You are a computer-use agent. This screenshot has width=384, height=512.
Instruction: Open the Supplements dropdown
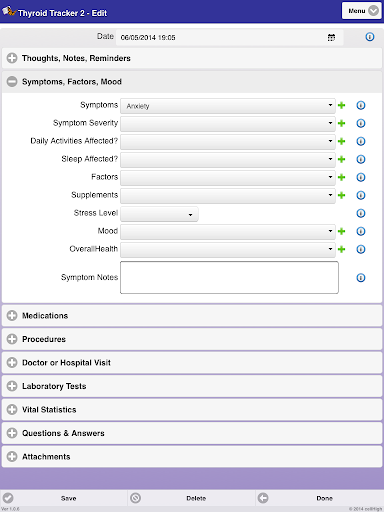pyautogui.click(x=228, y=196)
